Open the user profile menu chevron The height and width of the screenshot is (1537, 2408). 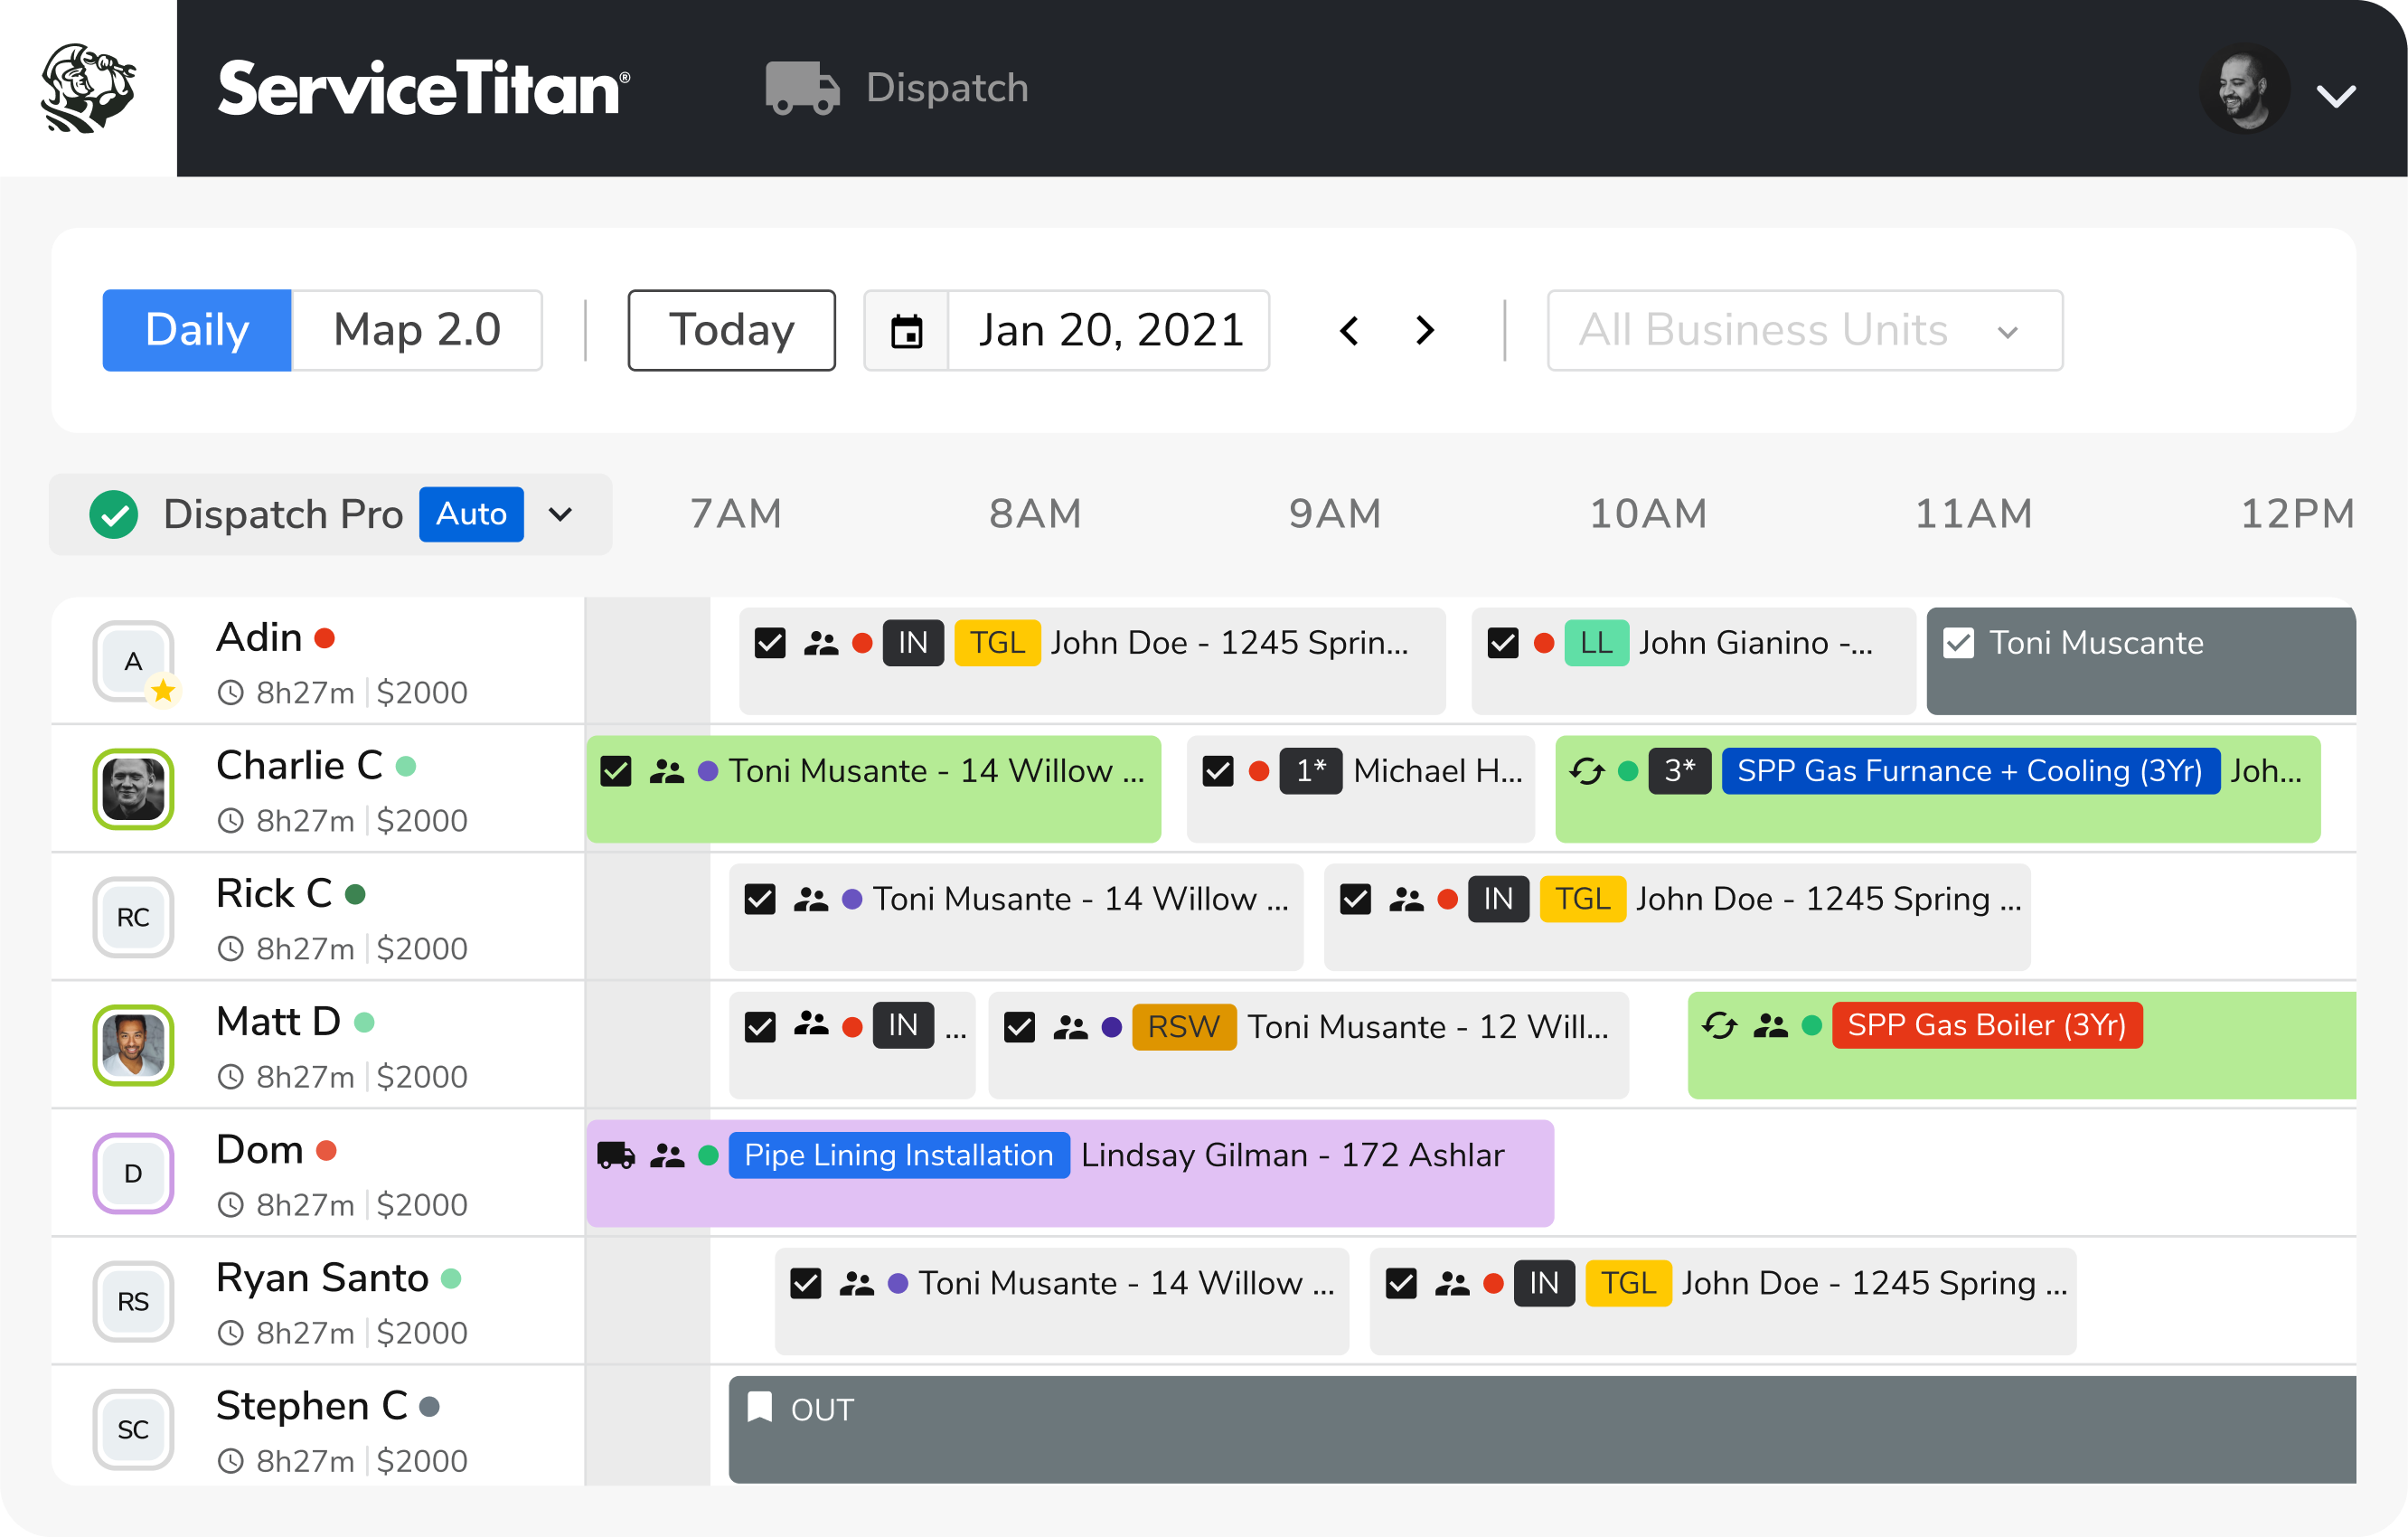click(2335, 95)
